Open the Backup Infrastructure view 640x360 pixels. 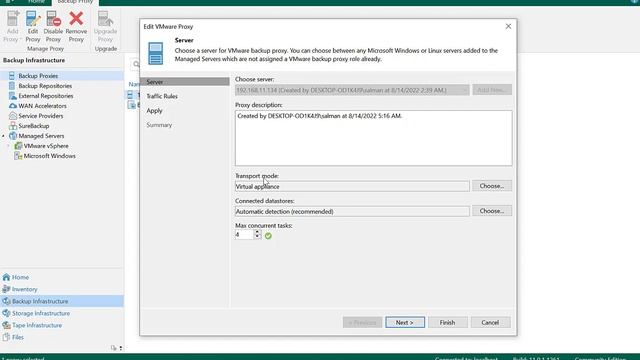40,301
